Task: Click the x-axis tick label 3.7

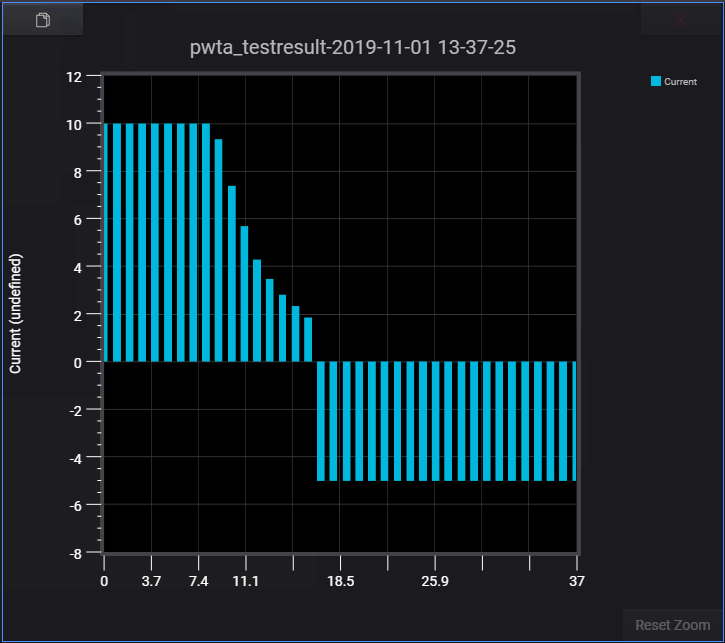Action: coord(151,580)
